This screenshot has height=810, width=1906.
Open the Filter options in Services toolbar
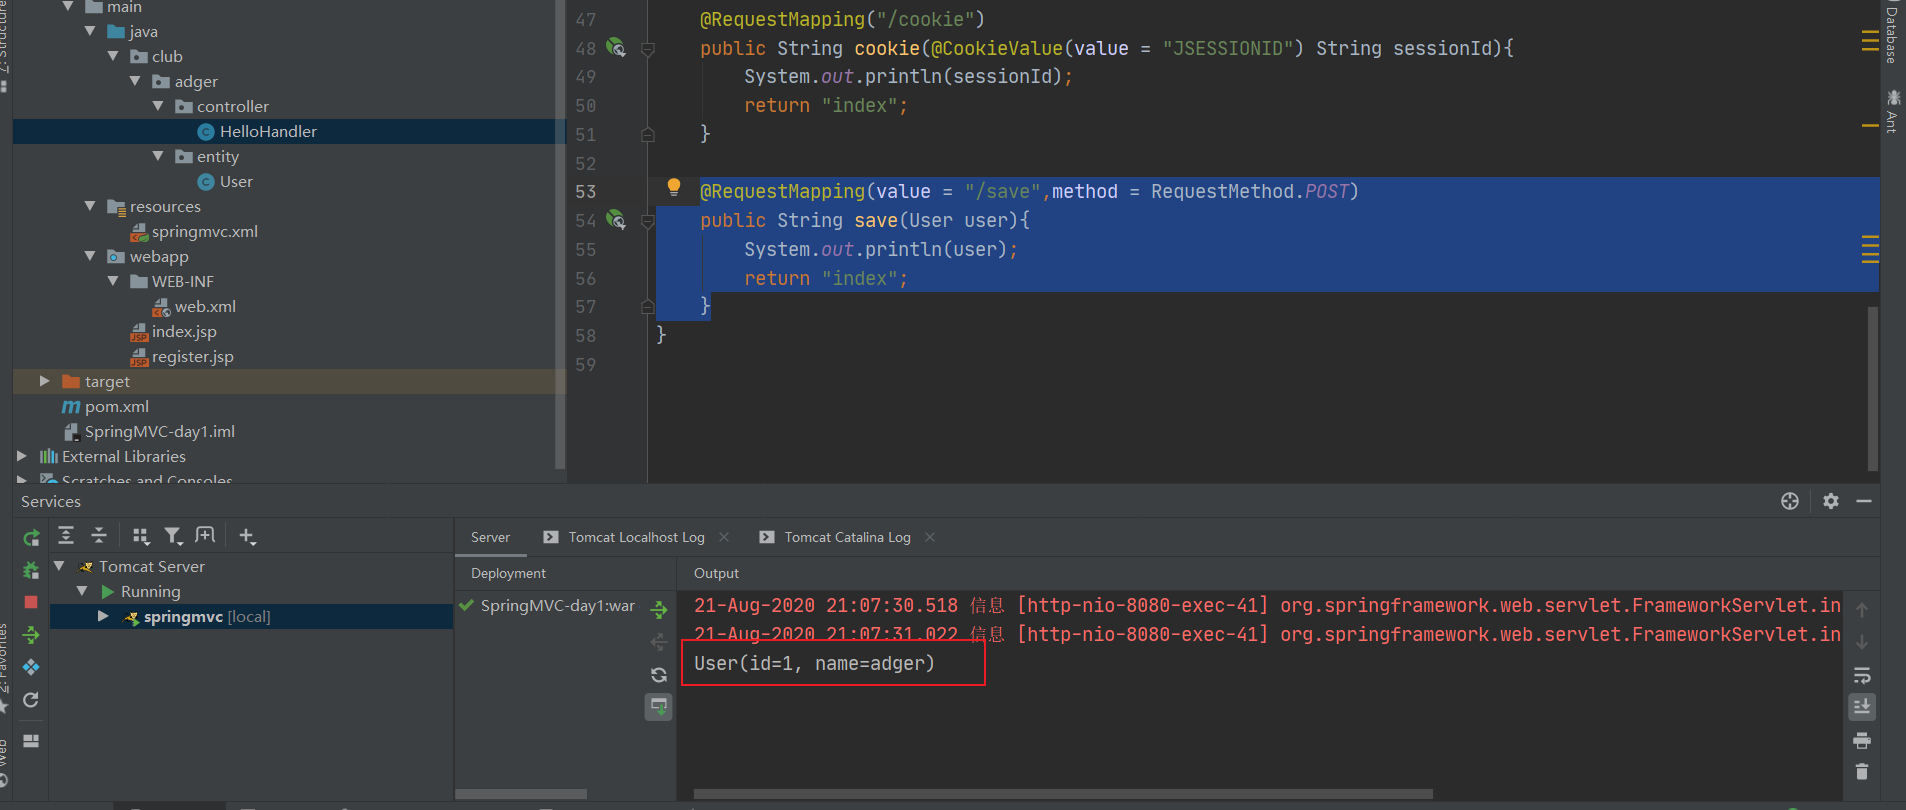tap(173, 536)
